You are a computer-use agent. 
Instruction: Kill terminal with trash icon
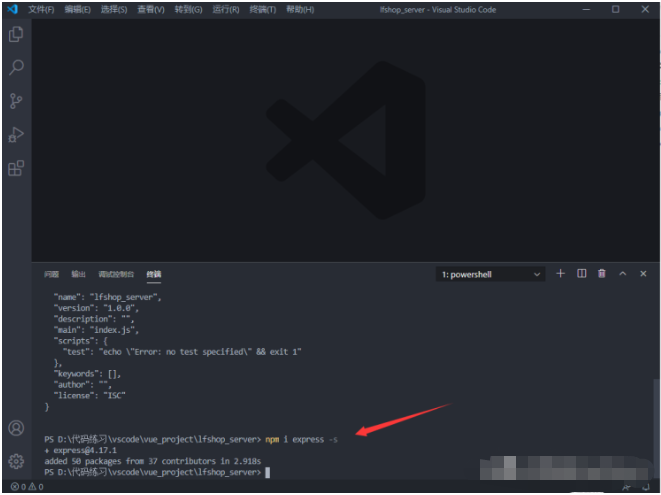[x=602, y=274]
